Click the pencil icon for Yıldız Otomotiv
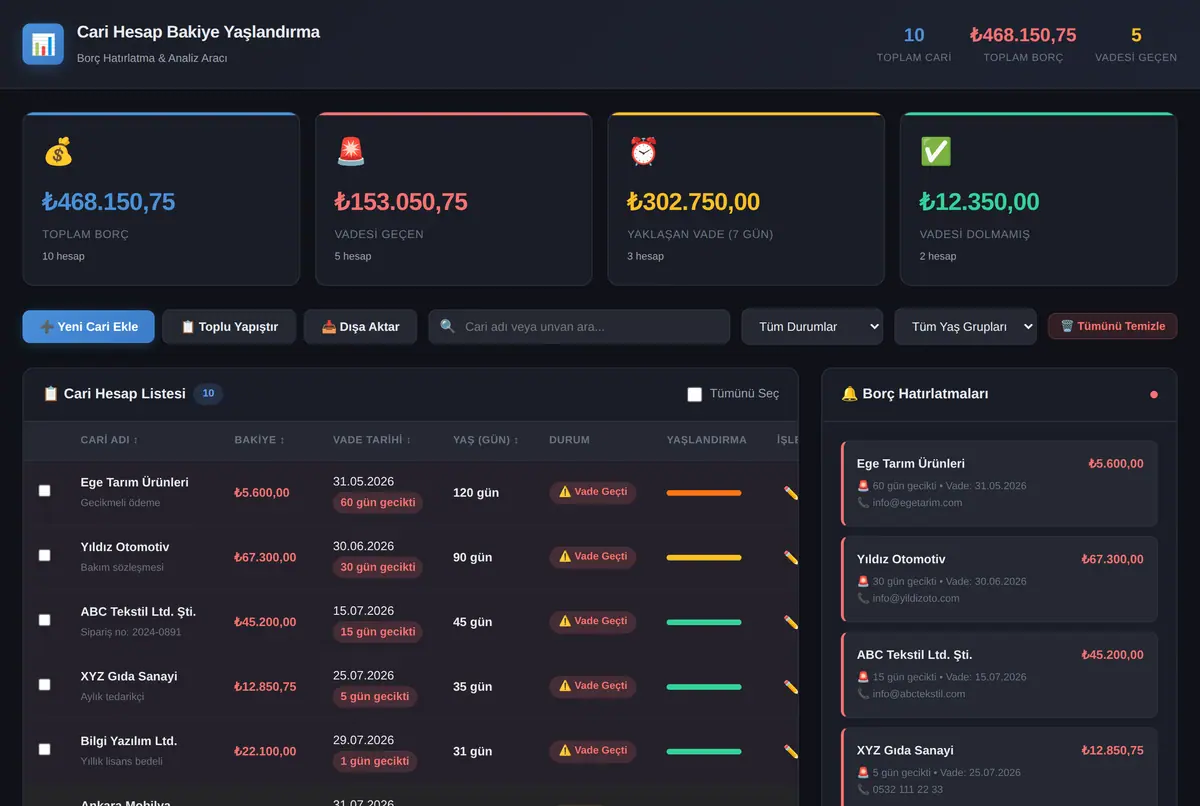Image resolution: width=1200 pixels, height=806 pixels. (x=791, y=558)
